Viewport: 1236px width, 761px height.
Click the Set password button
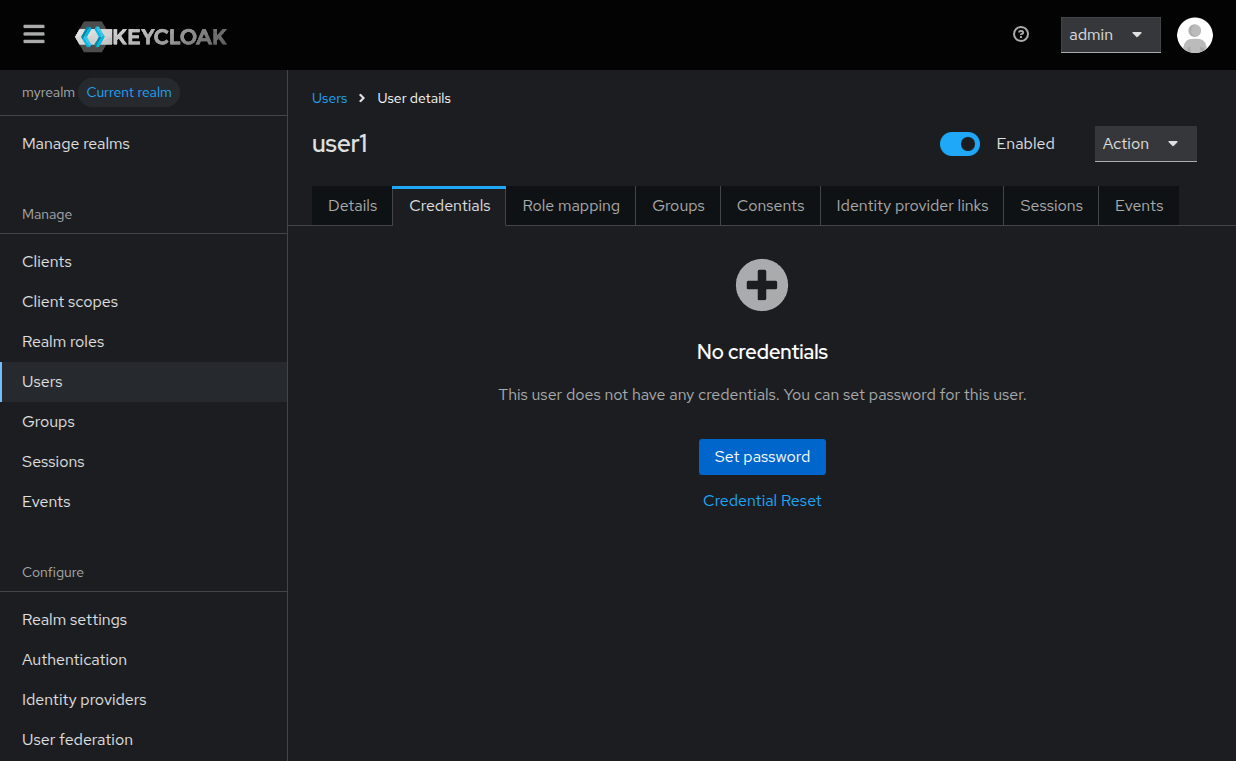(x=762, y=457)
